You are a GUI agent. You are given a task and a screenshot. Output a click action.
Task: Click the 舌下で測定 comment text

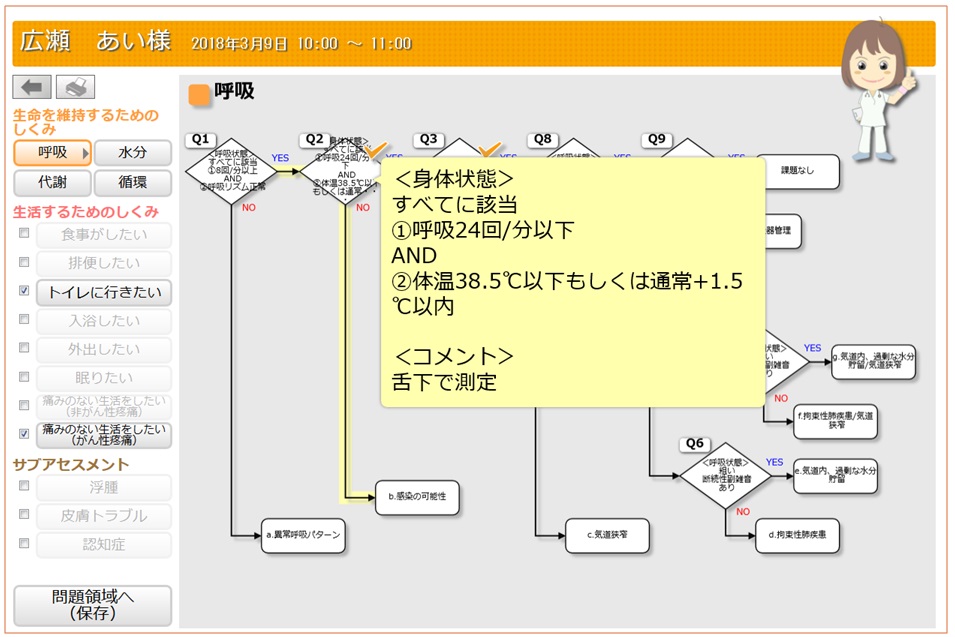(444, 382)
